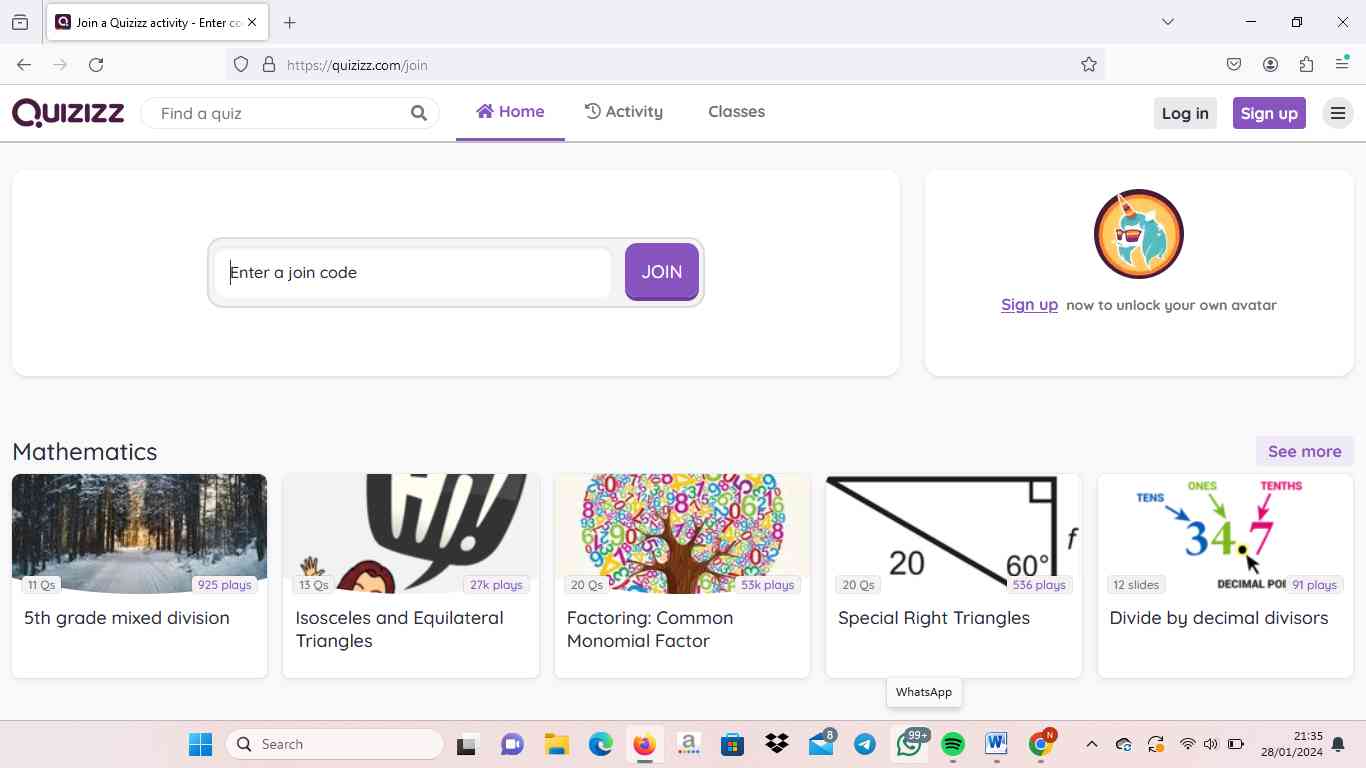Image resolution: width=1366 pixels, height=768 pixels.
Task: Open the Chat icon on taskbar
Action: click(x=512, y=744)
